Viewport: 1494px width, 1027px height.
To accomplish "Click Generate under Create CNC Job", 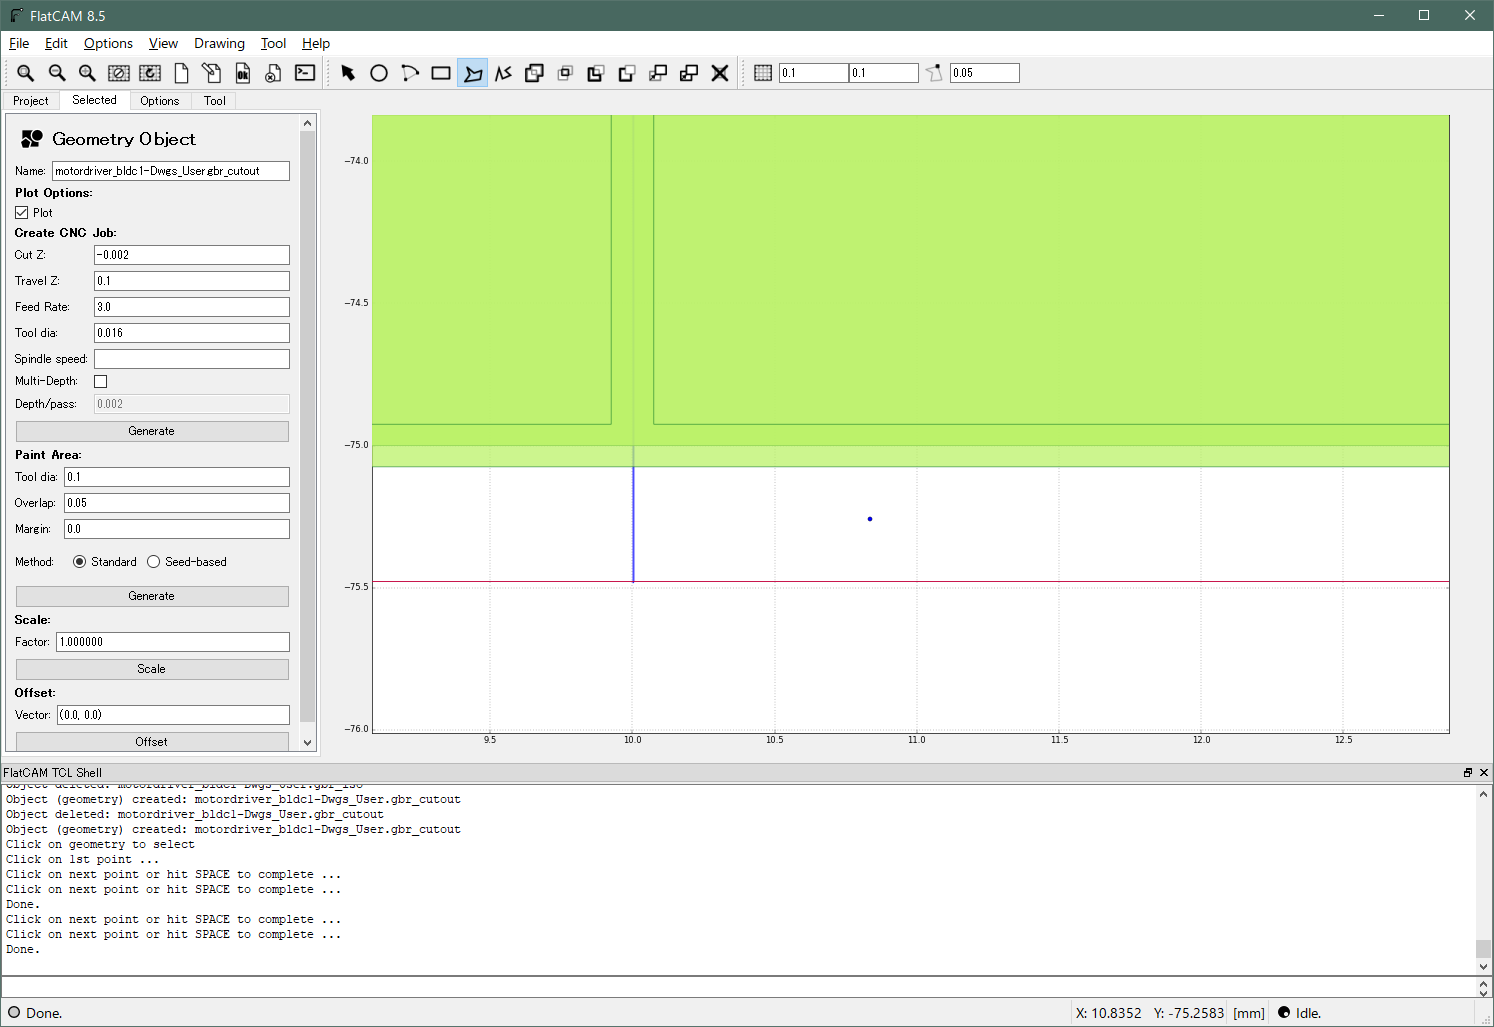I will 152,431.
